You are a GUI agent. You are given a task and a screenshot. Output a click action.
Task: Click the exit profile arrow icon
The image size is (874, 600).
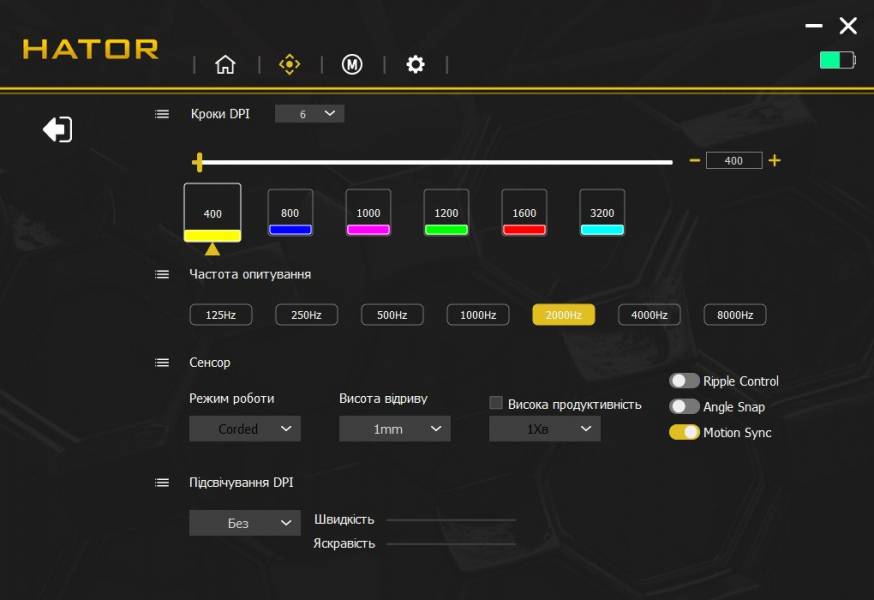click(x=57, y=129)
